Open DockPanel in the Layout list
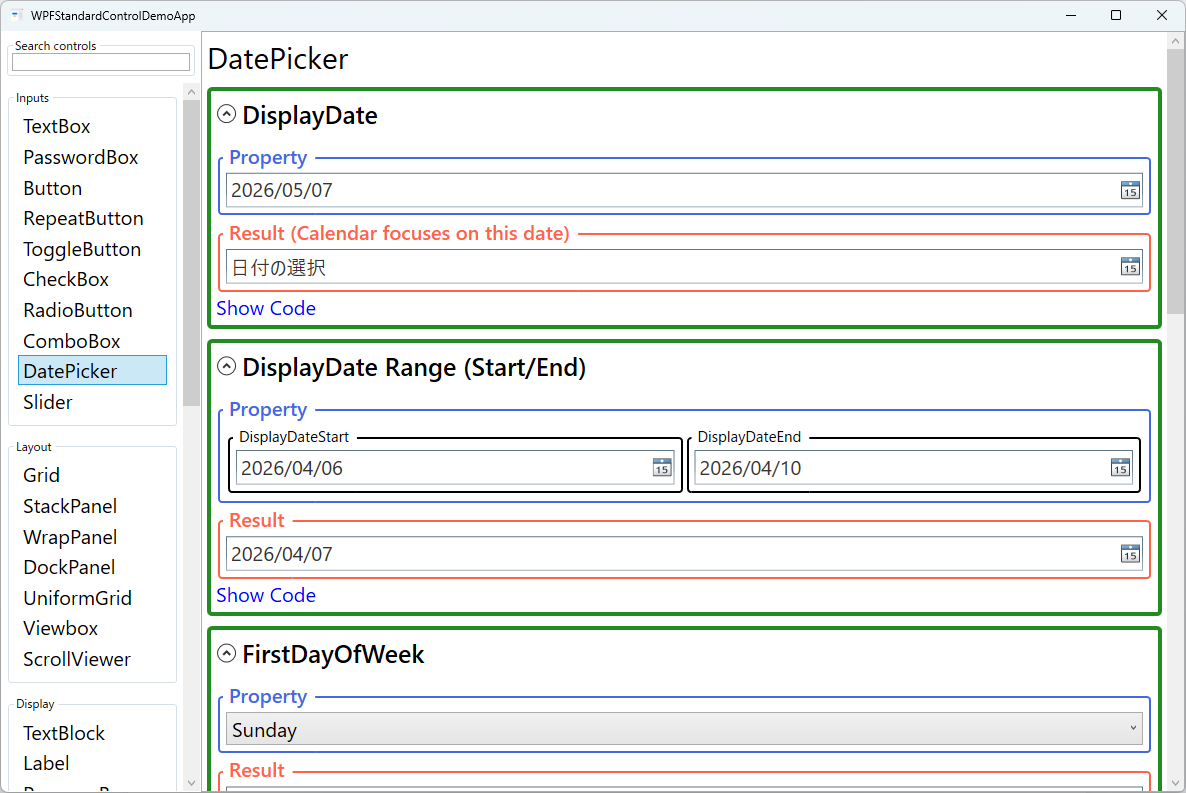The height and width of the screenshot is (793, 1186). point(92,568)
